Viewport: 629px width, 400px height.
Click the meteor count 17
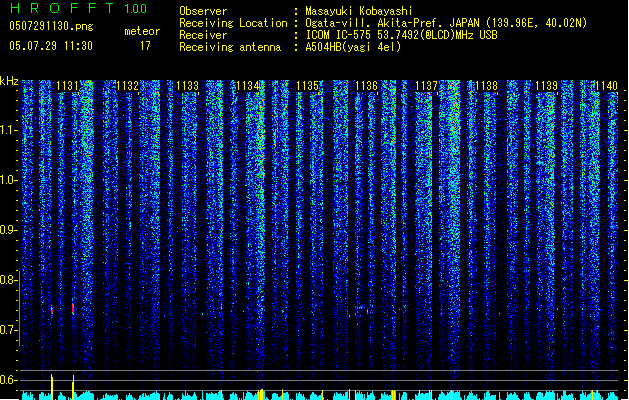pos(145,46)
